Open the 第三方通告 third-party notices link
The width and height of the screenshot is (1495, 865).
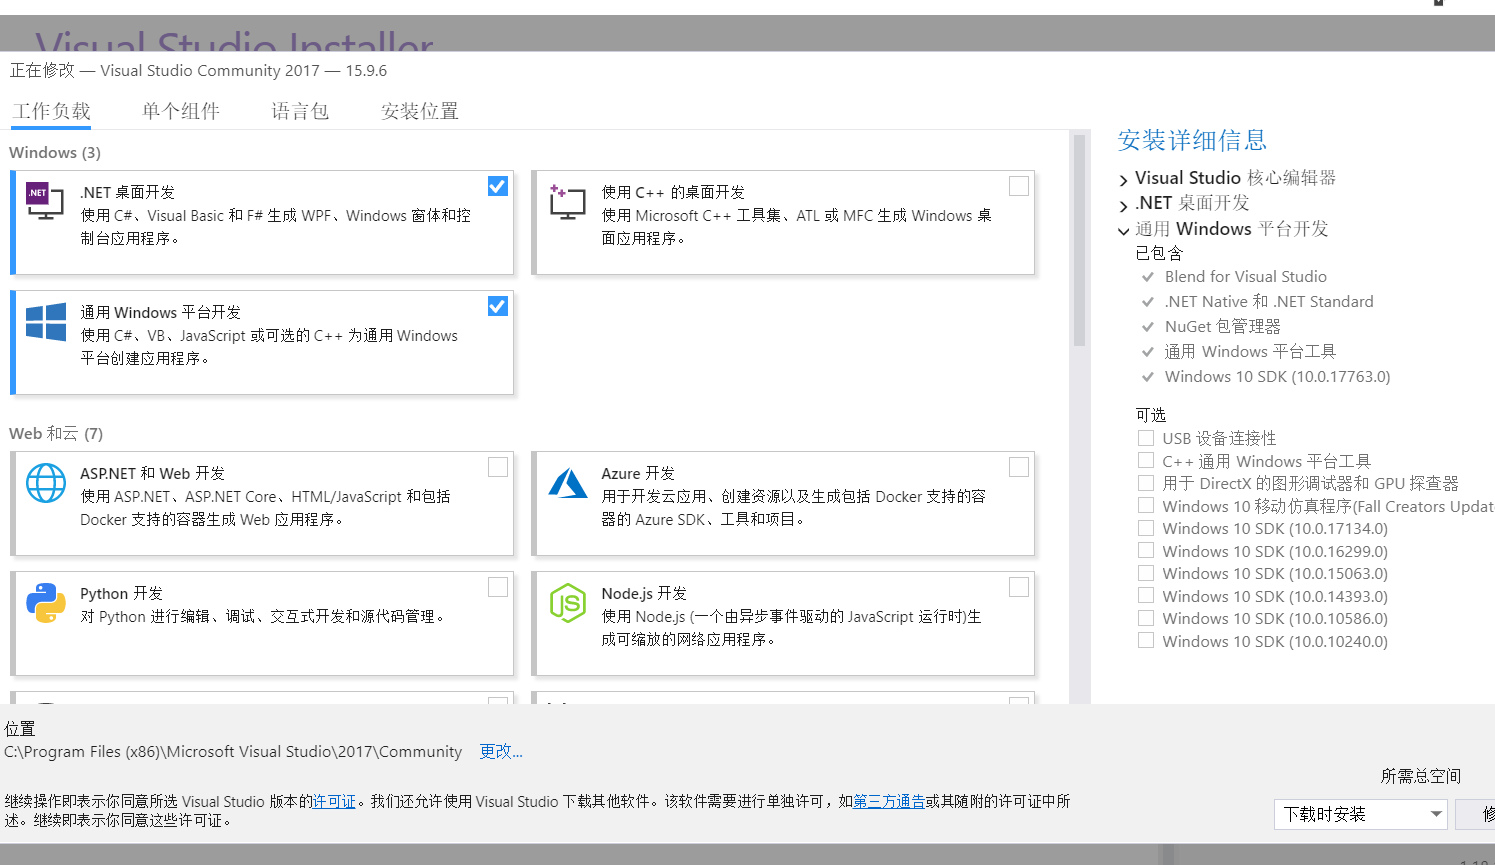pyautogui.click(x=889, y=801)
